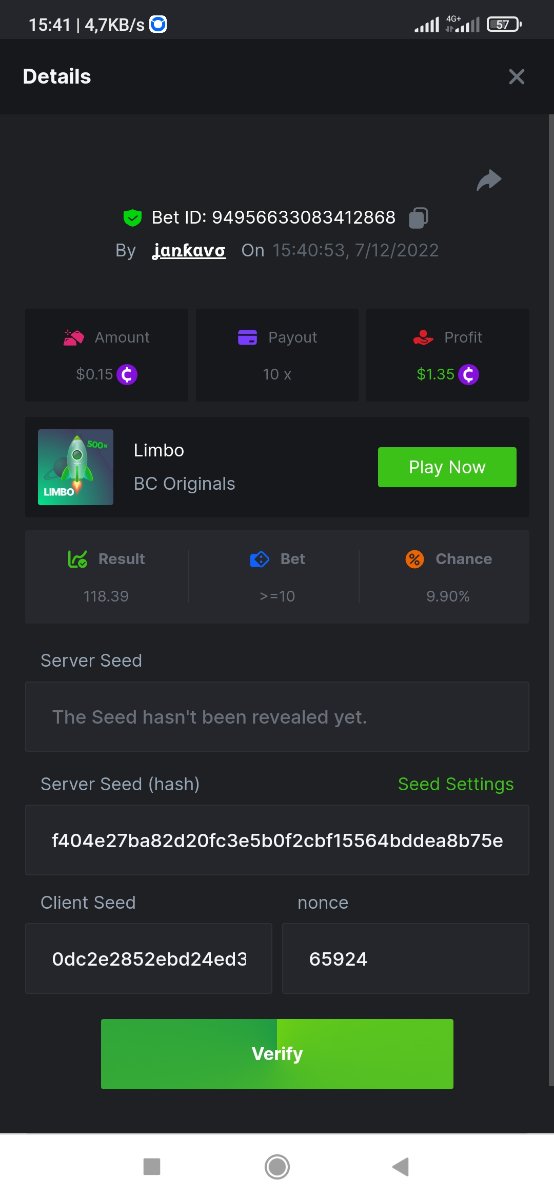Tap the green verified shield icon
The height and width of the screenshot is (1200, 554).
(132, 217)
